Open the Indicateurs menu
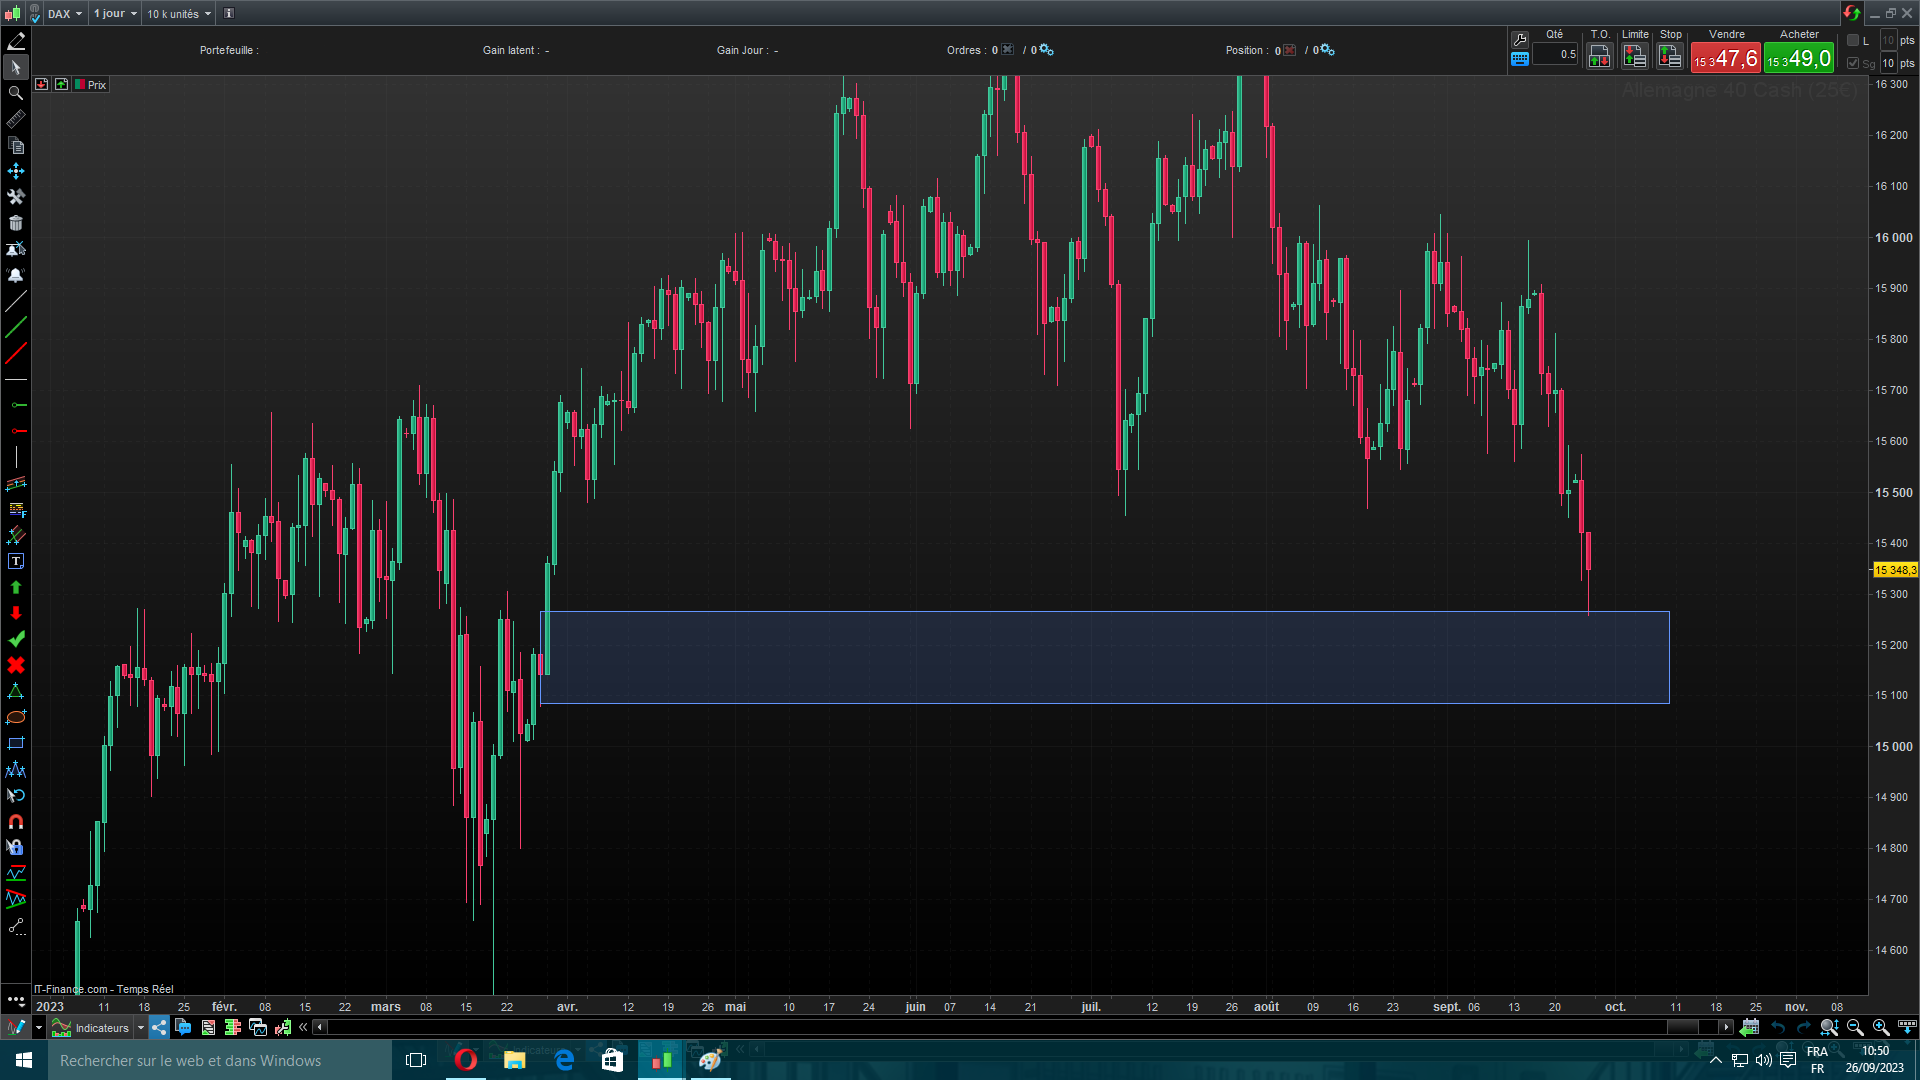This screenshot has width=1920, height=1080. [102, 1028]
